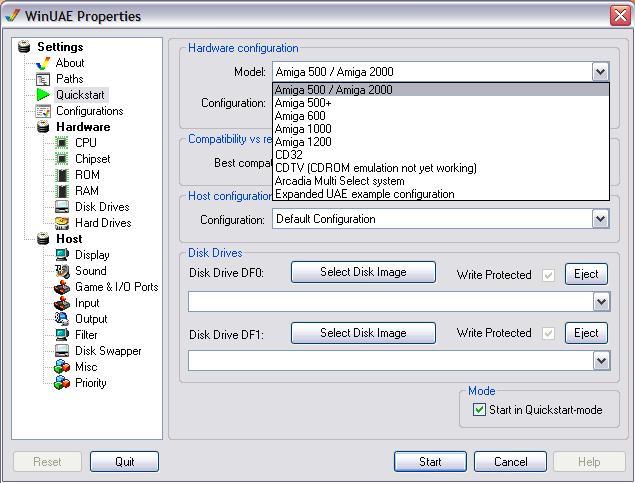Screen dimensions: 635x483
Task: Click the WinUAE title bar logo icon
Action: [13, 16]
